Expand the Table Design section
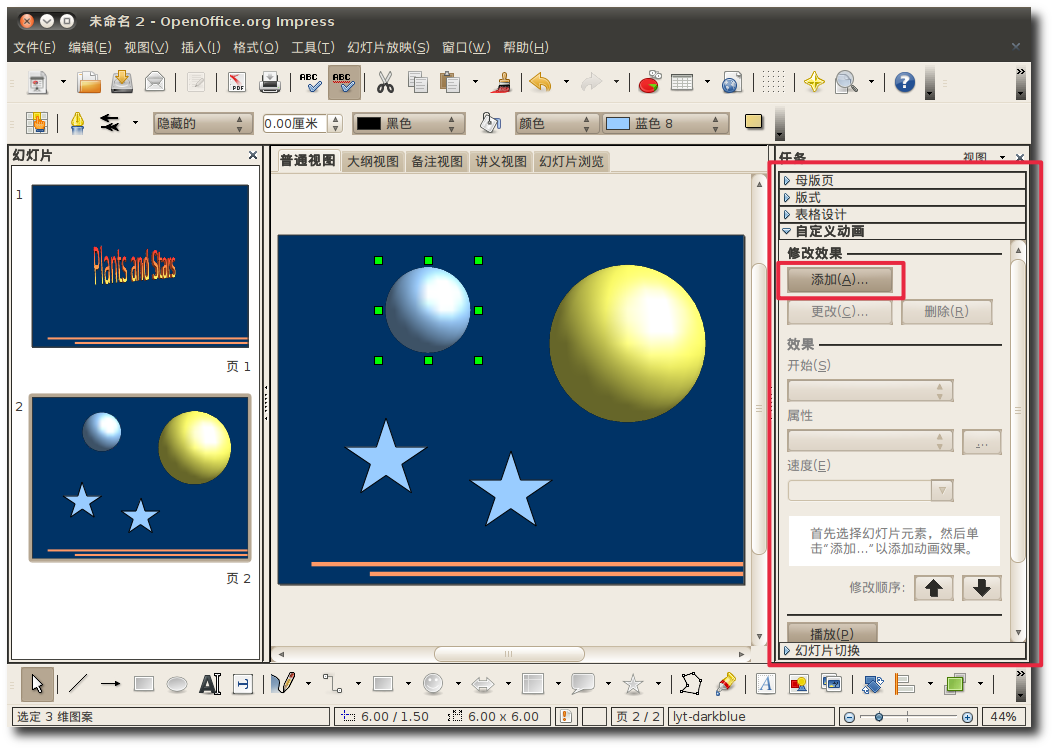 pos(902,214)
